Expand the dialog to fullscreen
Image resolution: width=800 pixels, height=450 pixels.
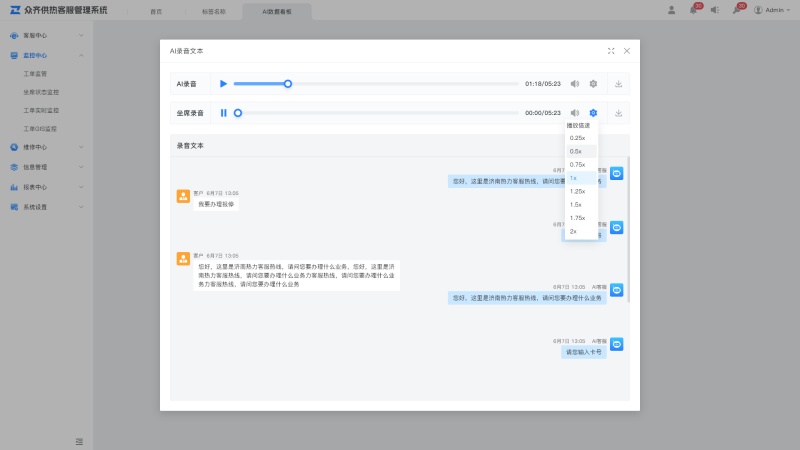coord(611,50)
